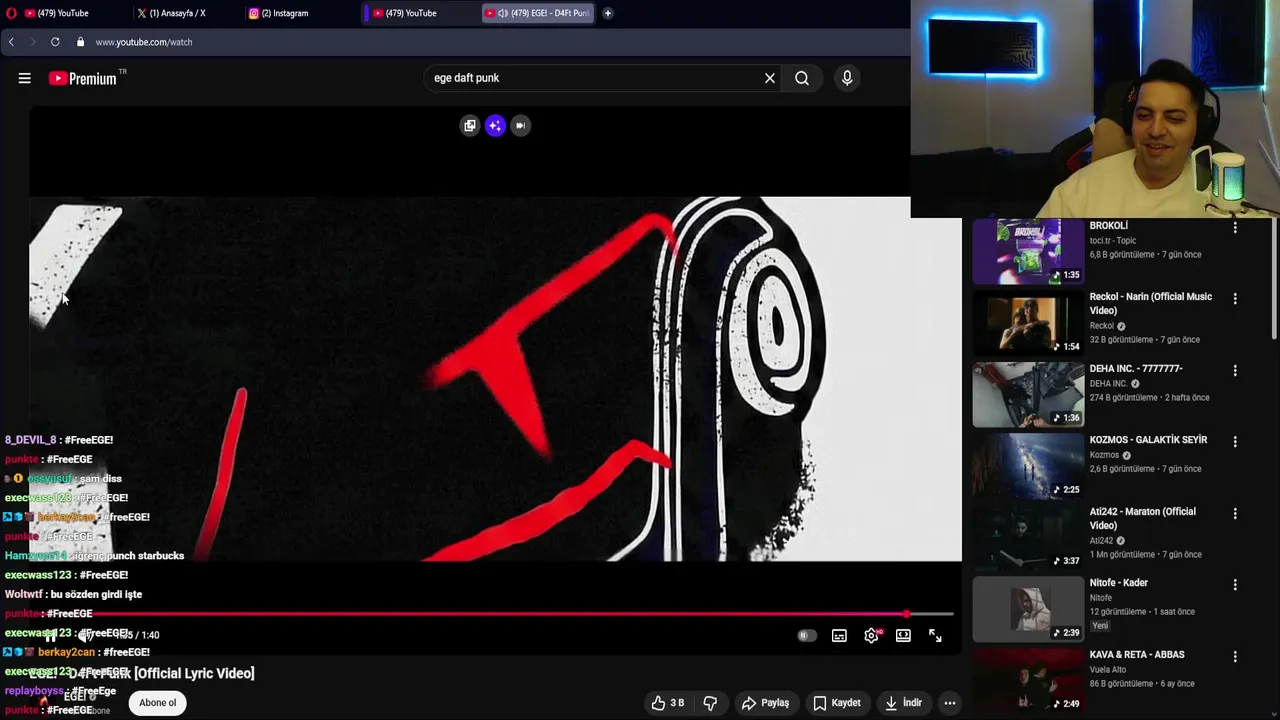Toggle subtitles/captions in player
The height and width of the screenshot is (720, 1280).
tap(839, 636)
